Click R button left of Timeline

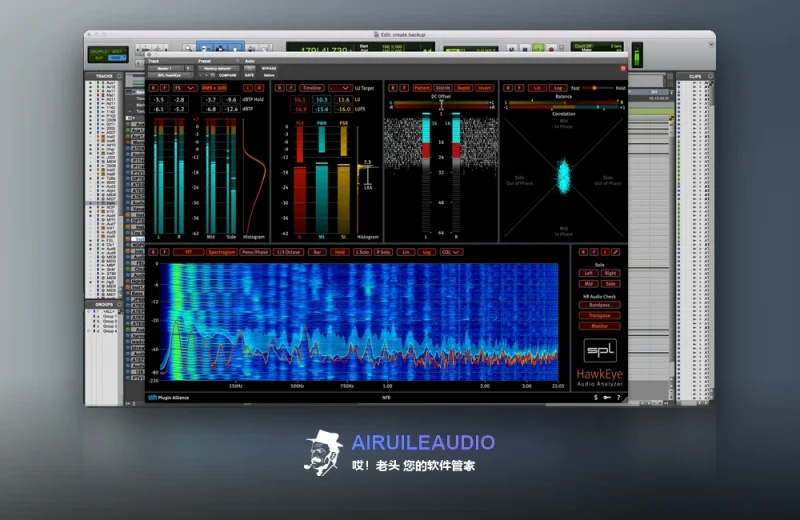click(x=280, y=88)
